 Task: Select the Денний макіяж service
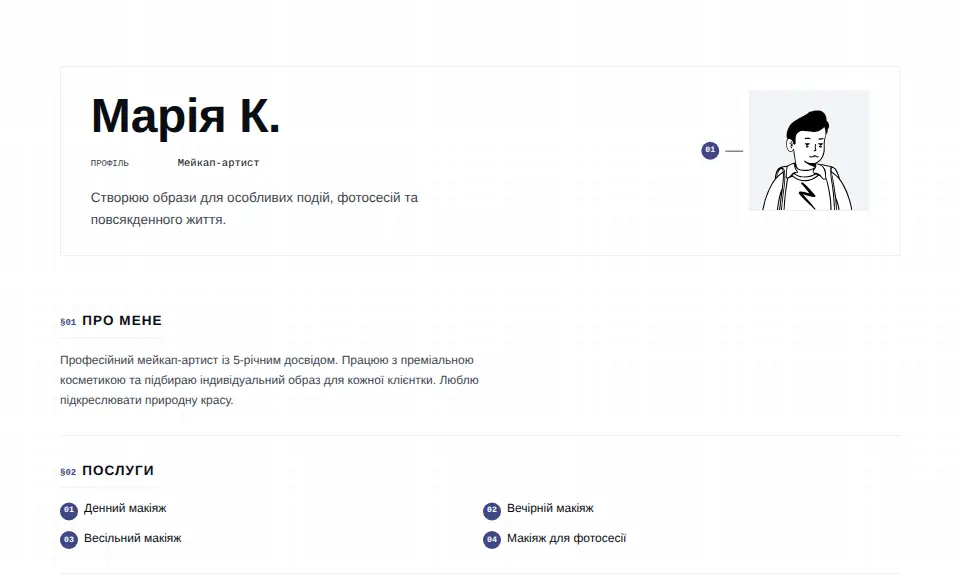(x=125, y=508)
